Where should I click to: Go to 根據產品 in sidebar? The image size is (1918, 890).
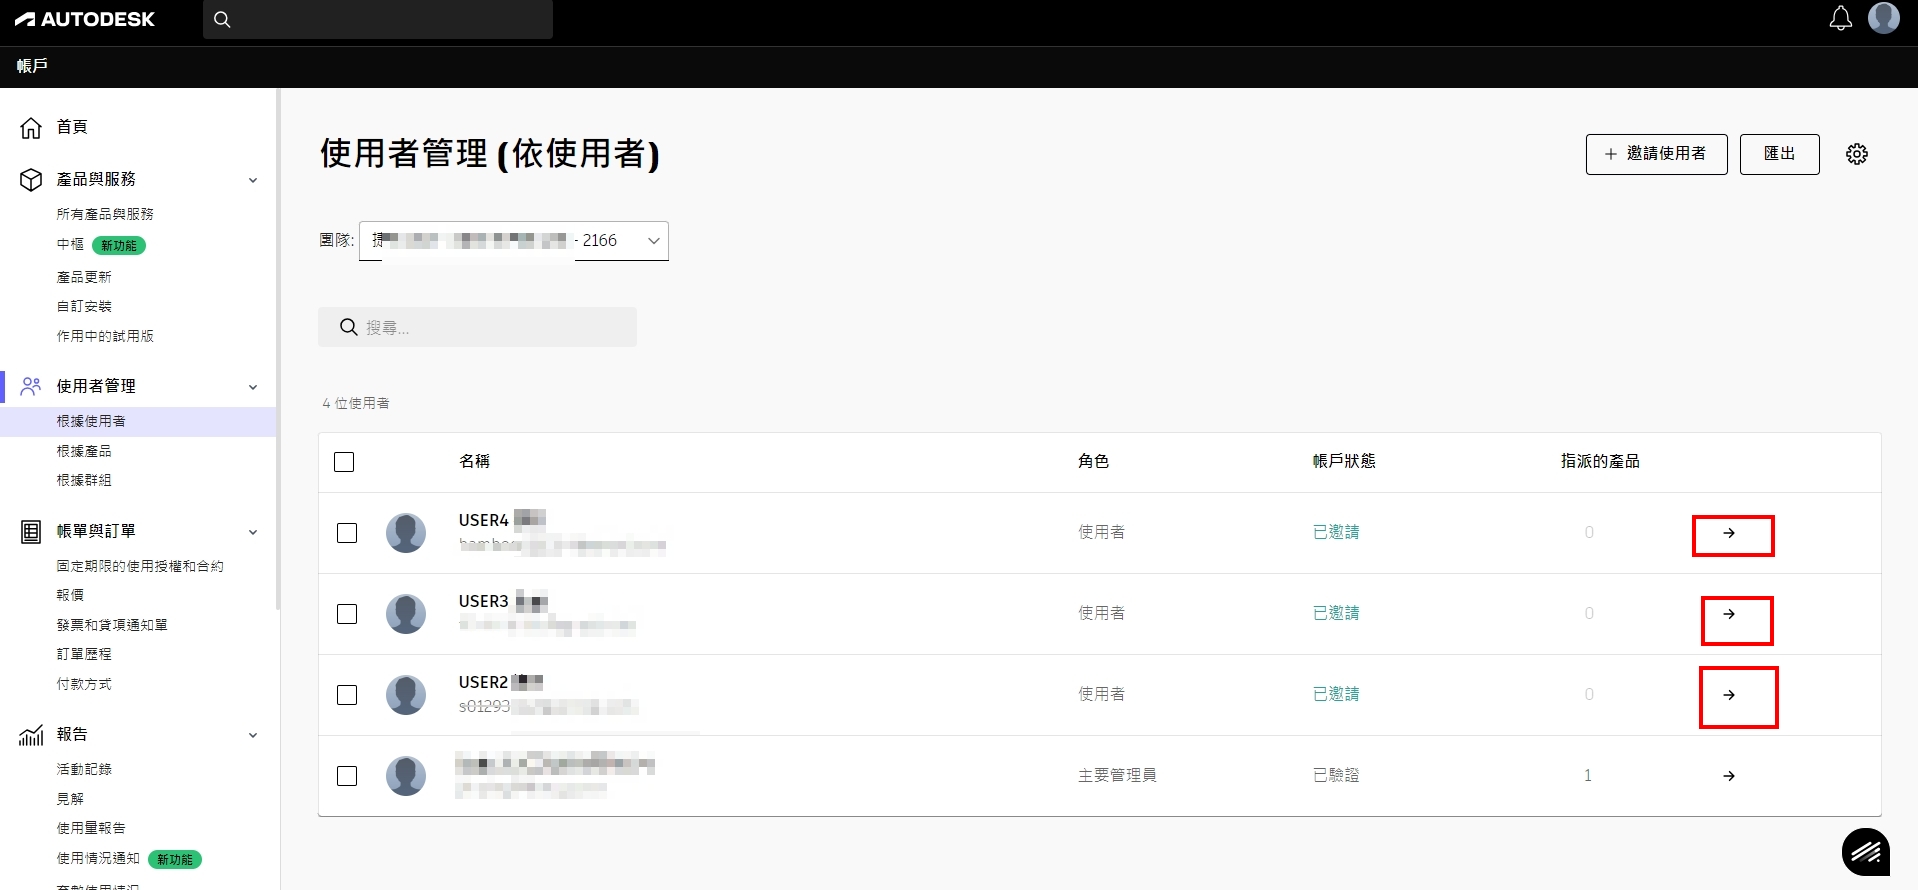point(84,451)
